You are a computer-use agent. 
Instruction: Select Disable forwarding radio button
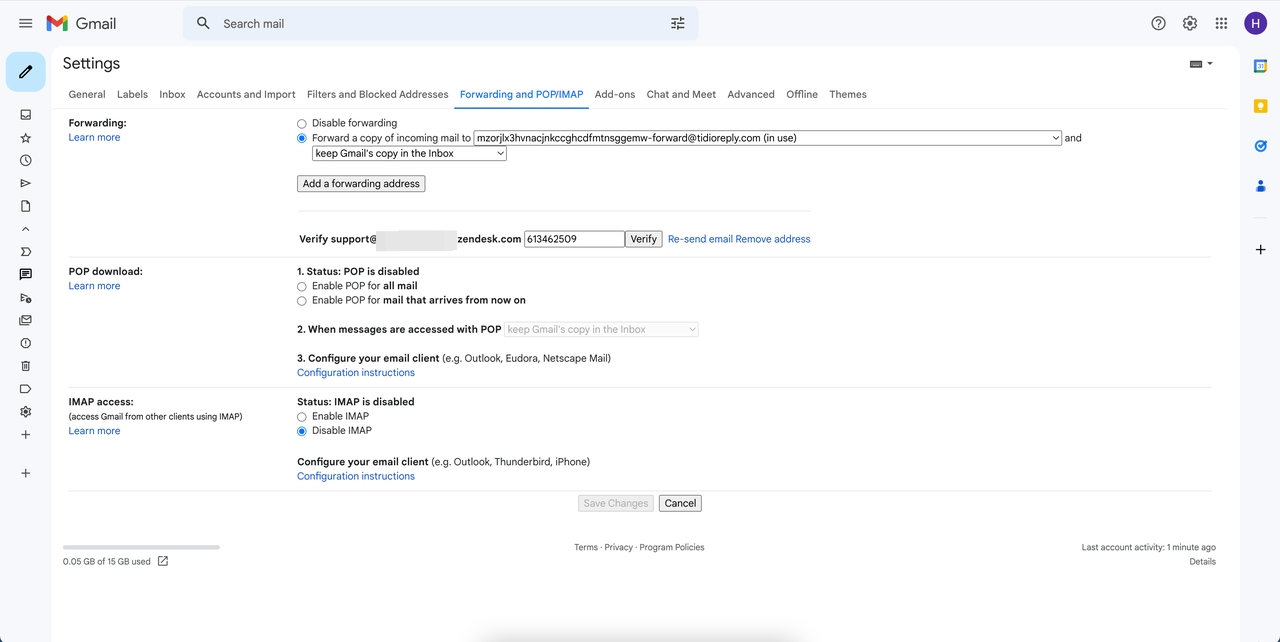click(x=302, y=124)
